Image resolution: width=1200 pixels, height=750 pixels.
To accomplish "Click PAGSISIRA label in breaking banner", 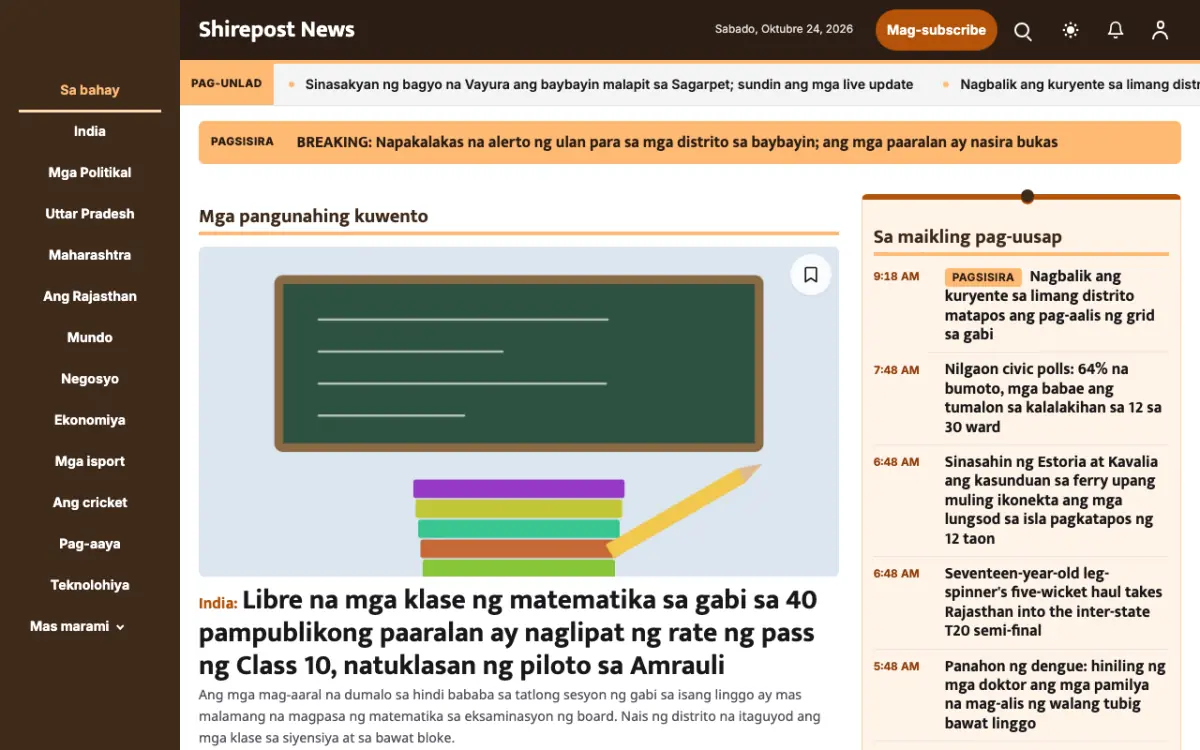I will [242, 142].
